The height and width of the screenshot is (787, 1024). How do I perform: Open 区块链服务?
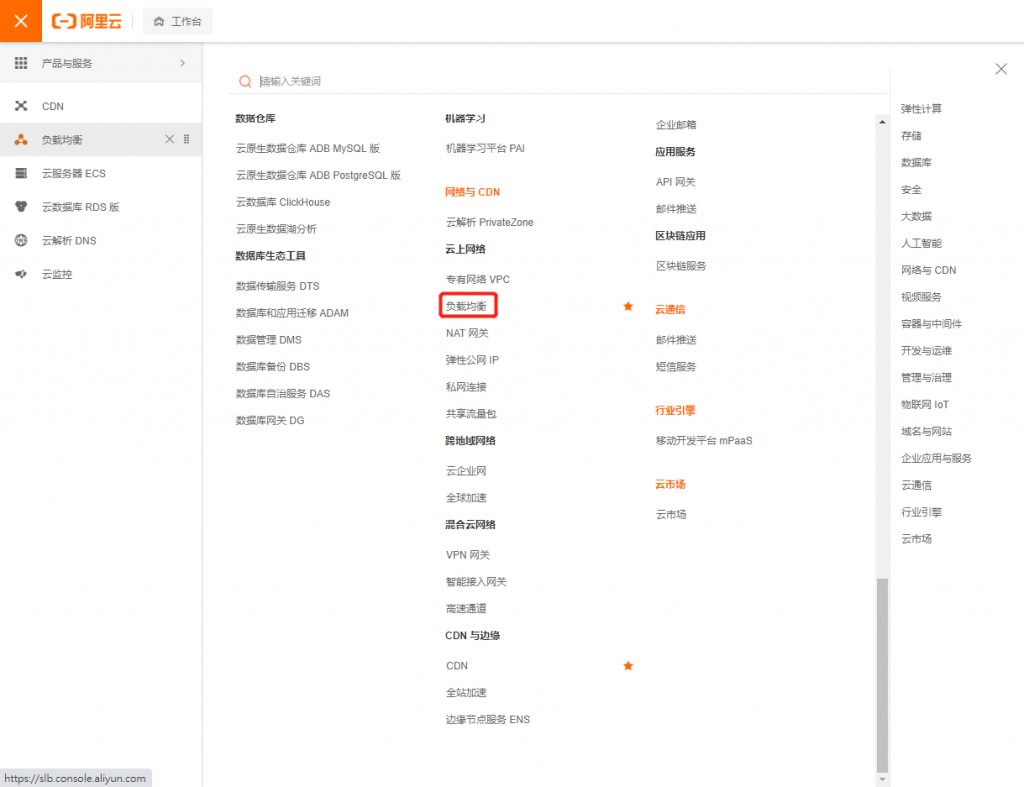coord(680,265)
